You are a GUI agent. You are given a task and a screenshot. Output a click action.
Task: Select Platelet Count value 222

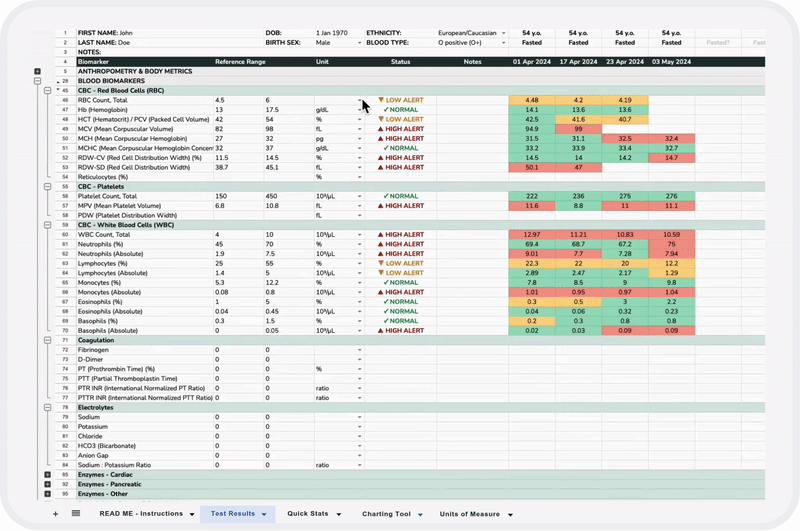(532, 196)
